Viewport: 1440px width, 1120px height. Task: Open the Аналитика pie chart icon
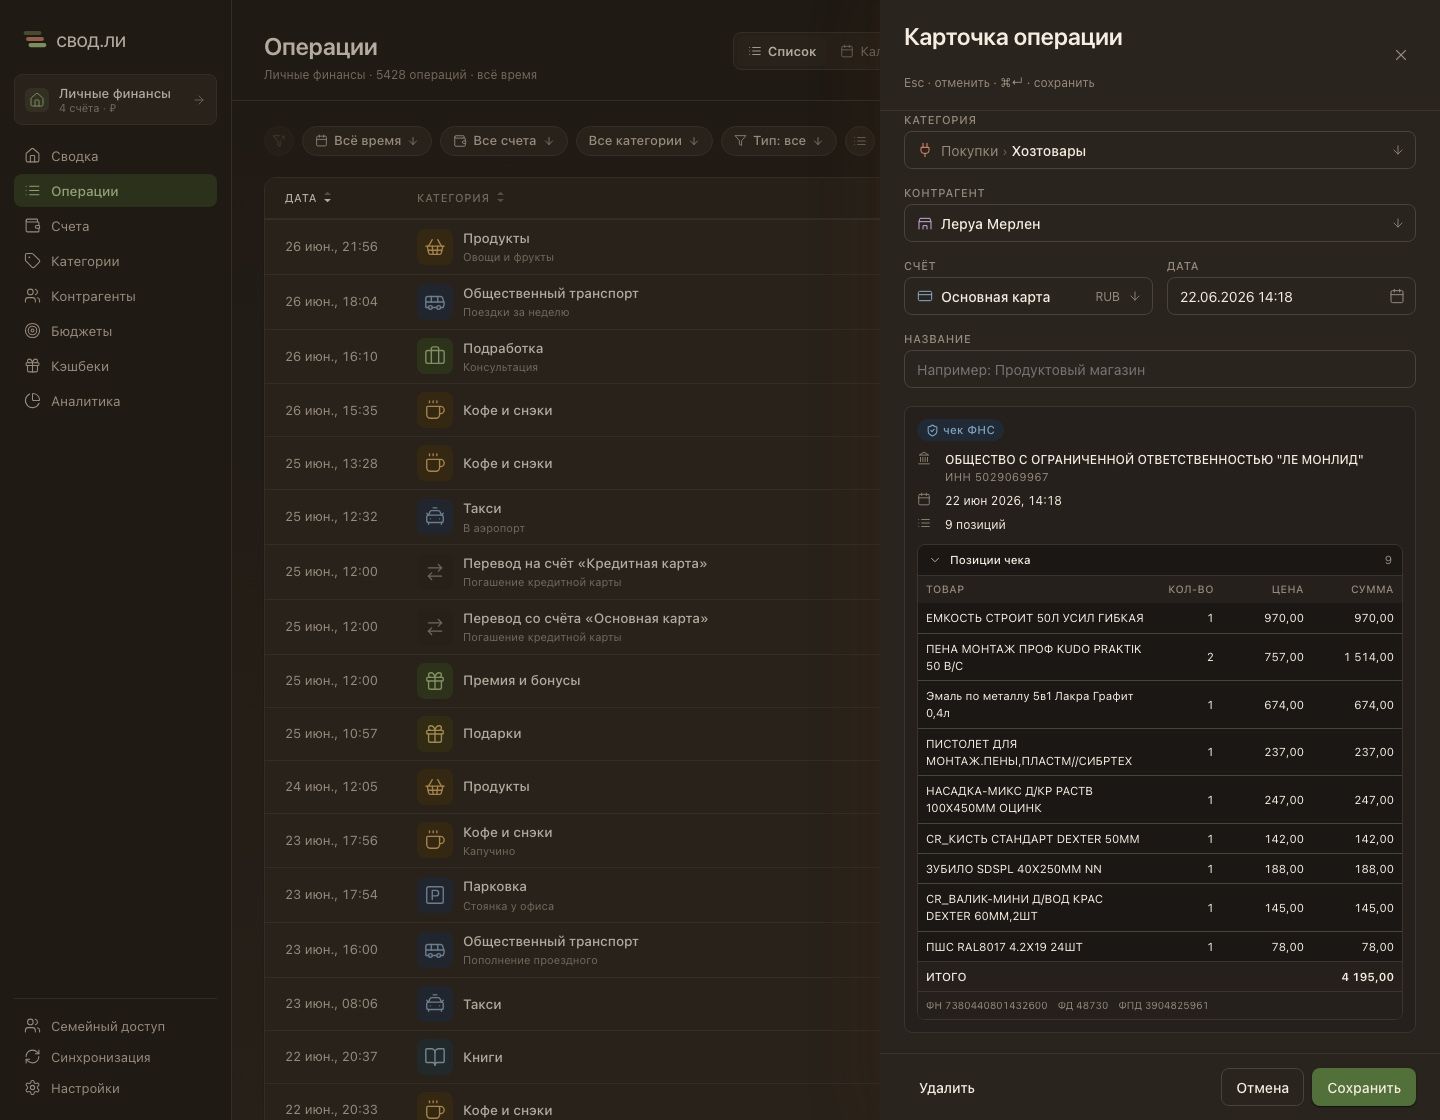coord(33,401)
